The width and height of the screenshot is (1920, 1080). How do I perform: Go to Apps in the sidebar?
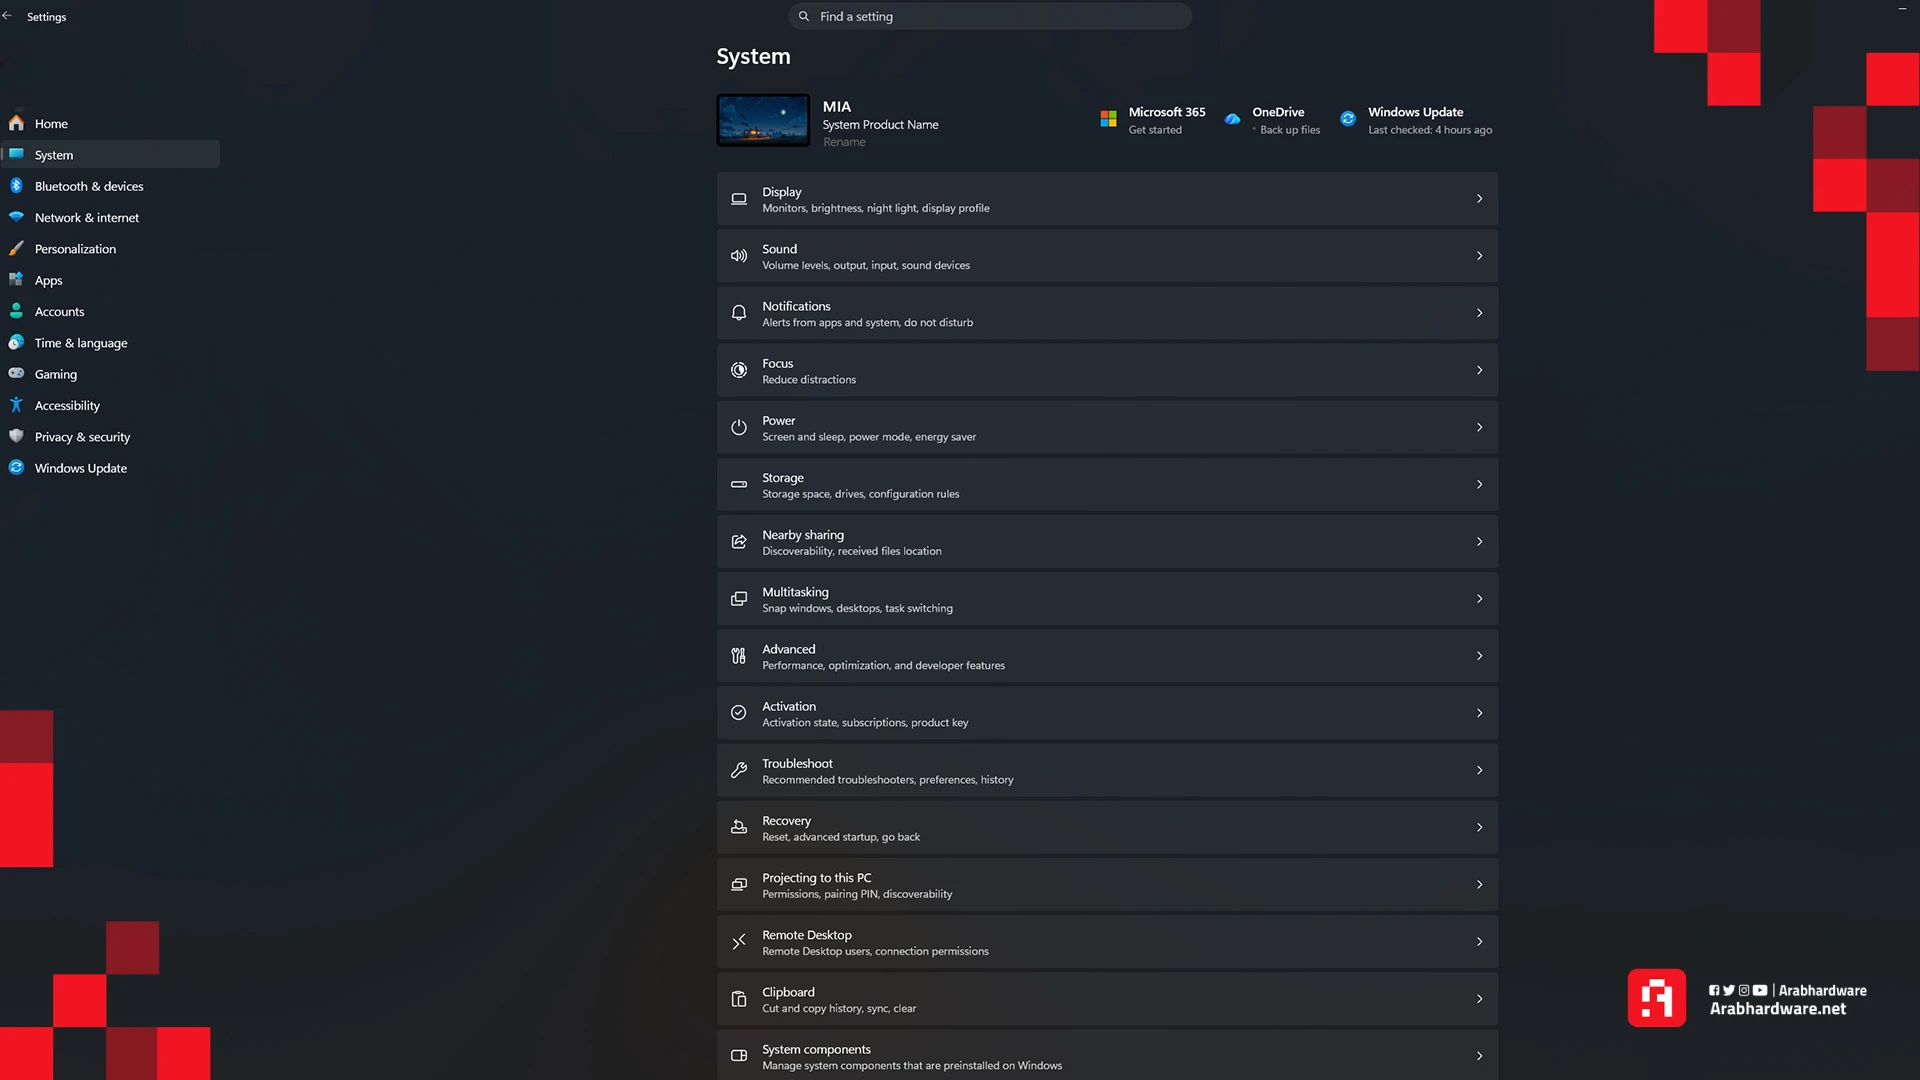(x=48, y=280)
